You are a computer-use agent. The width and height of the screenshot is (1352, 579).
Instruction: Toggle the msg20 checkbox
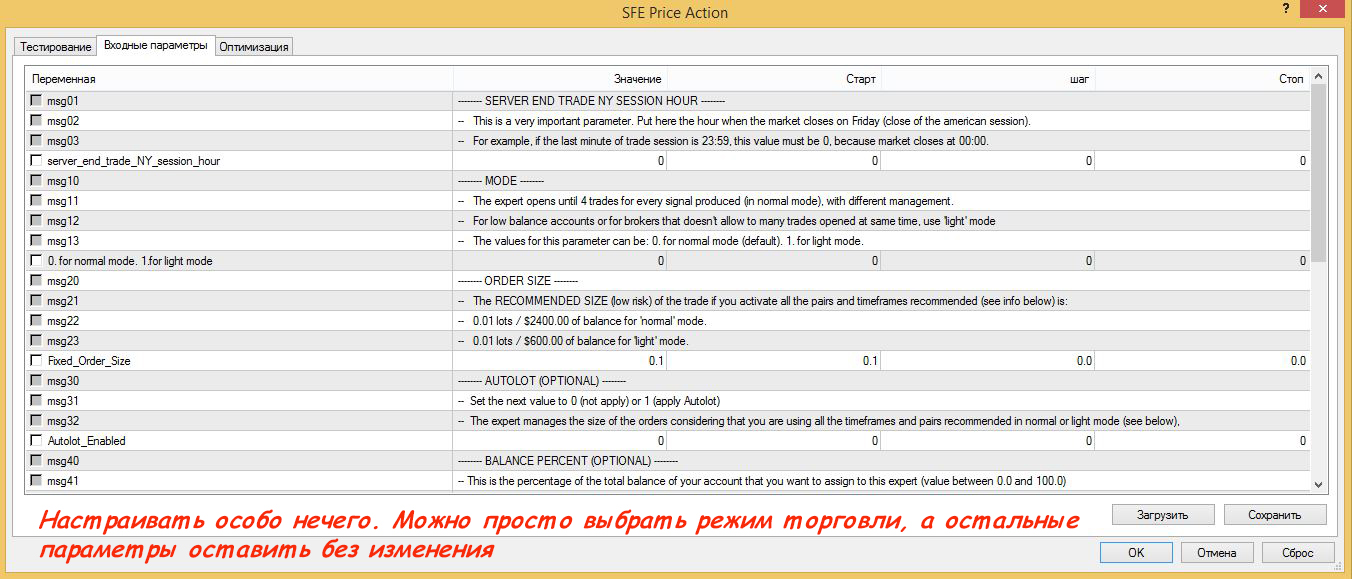(x=37, y=281)
